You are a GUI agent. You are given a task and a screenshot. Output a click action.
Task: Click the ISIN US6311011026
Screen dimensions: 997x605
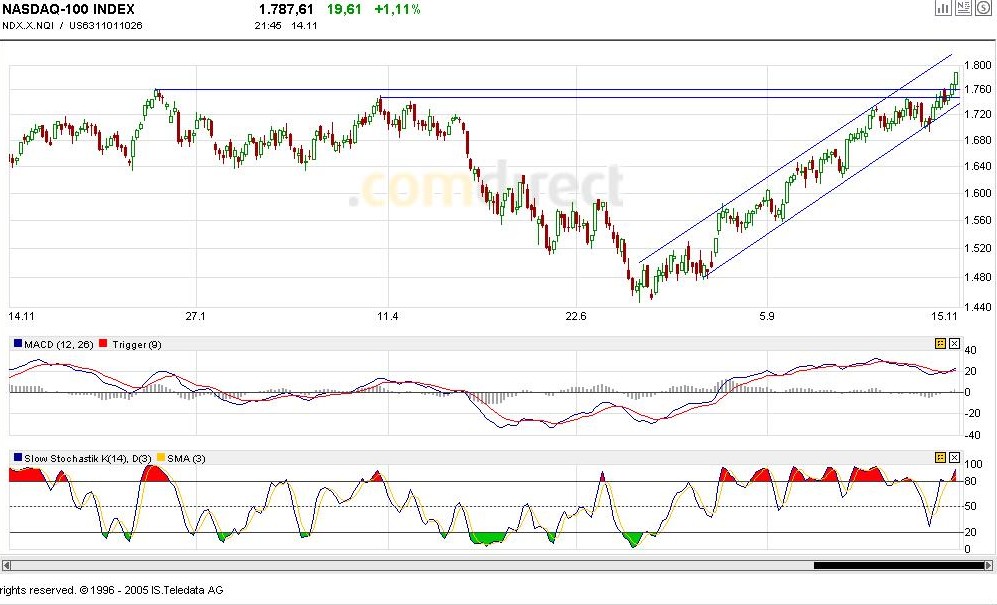coord(106,25)
